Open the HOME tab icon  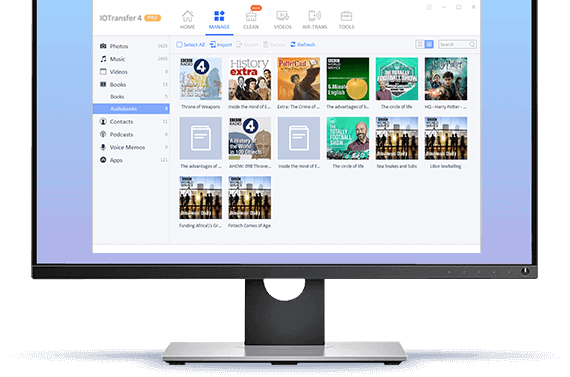pos(187,16)
